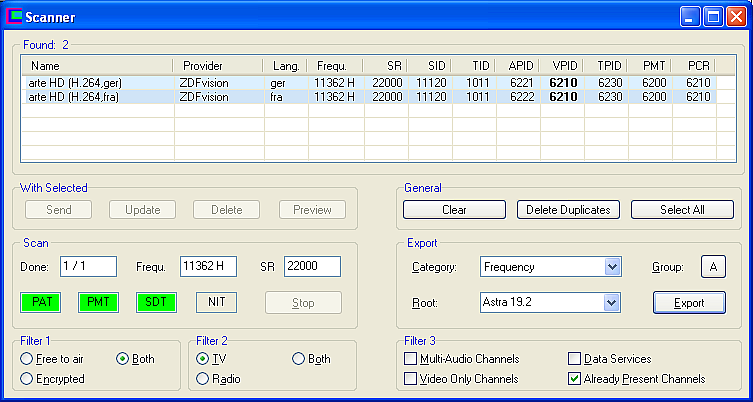Sort list by VPID column header
753x402 pixels.
click(565, 65)
